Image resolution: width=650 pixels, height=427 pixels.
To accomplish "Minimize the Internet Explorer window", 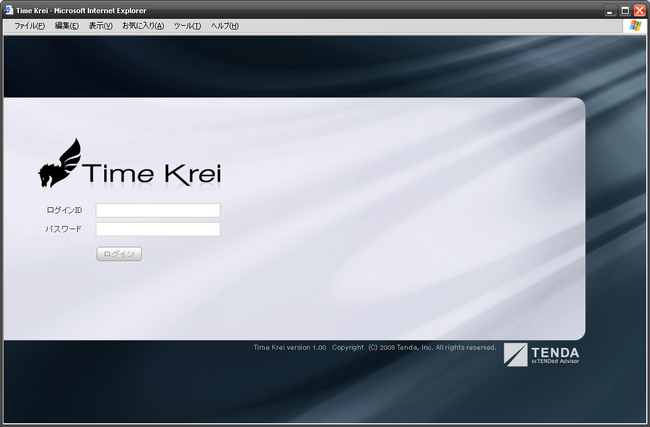I will click(x=610, y=10).
